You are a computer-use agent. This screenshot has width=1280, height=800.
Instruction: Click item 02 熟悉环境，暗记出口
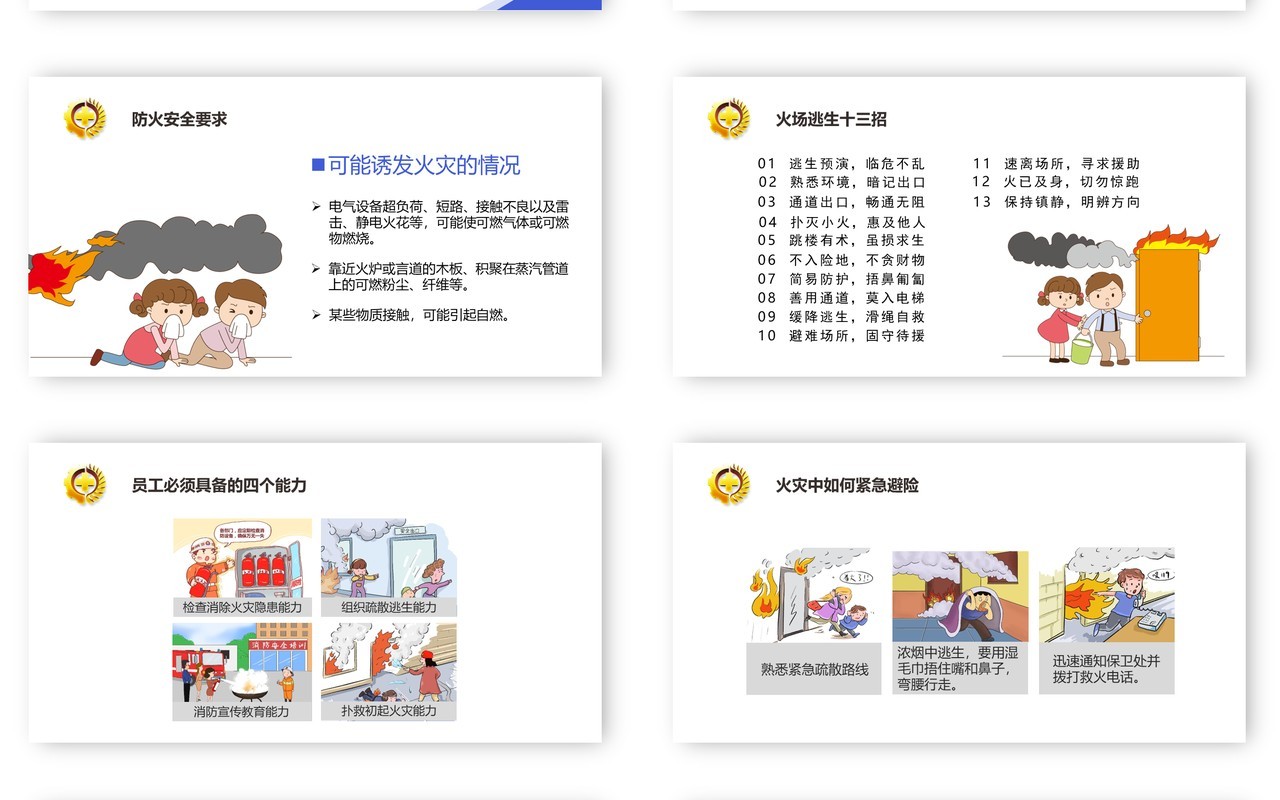(841, 182)
